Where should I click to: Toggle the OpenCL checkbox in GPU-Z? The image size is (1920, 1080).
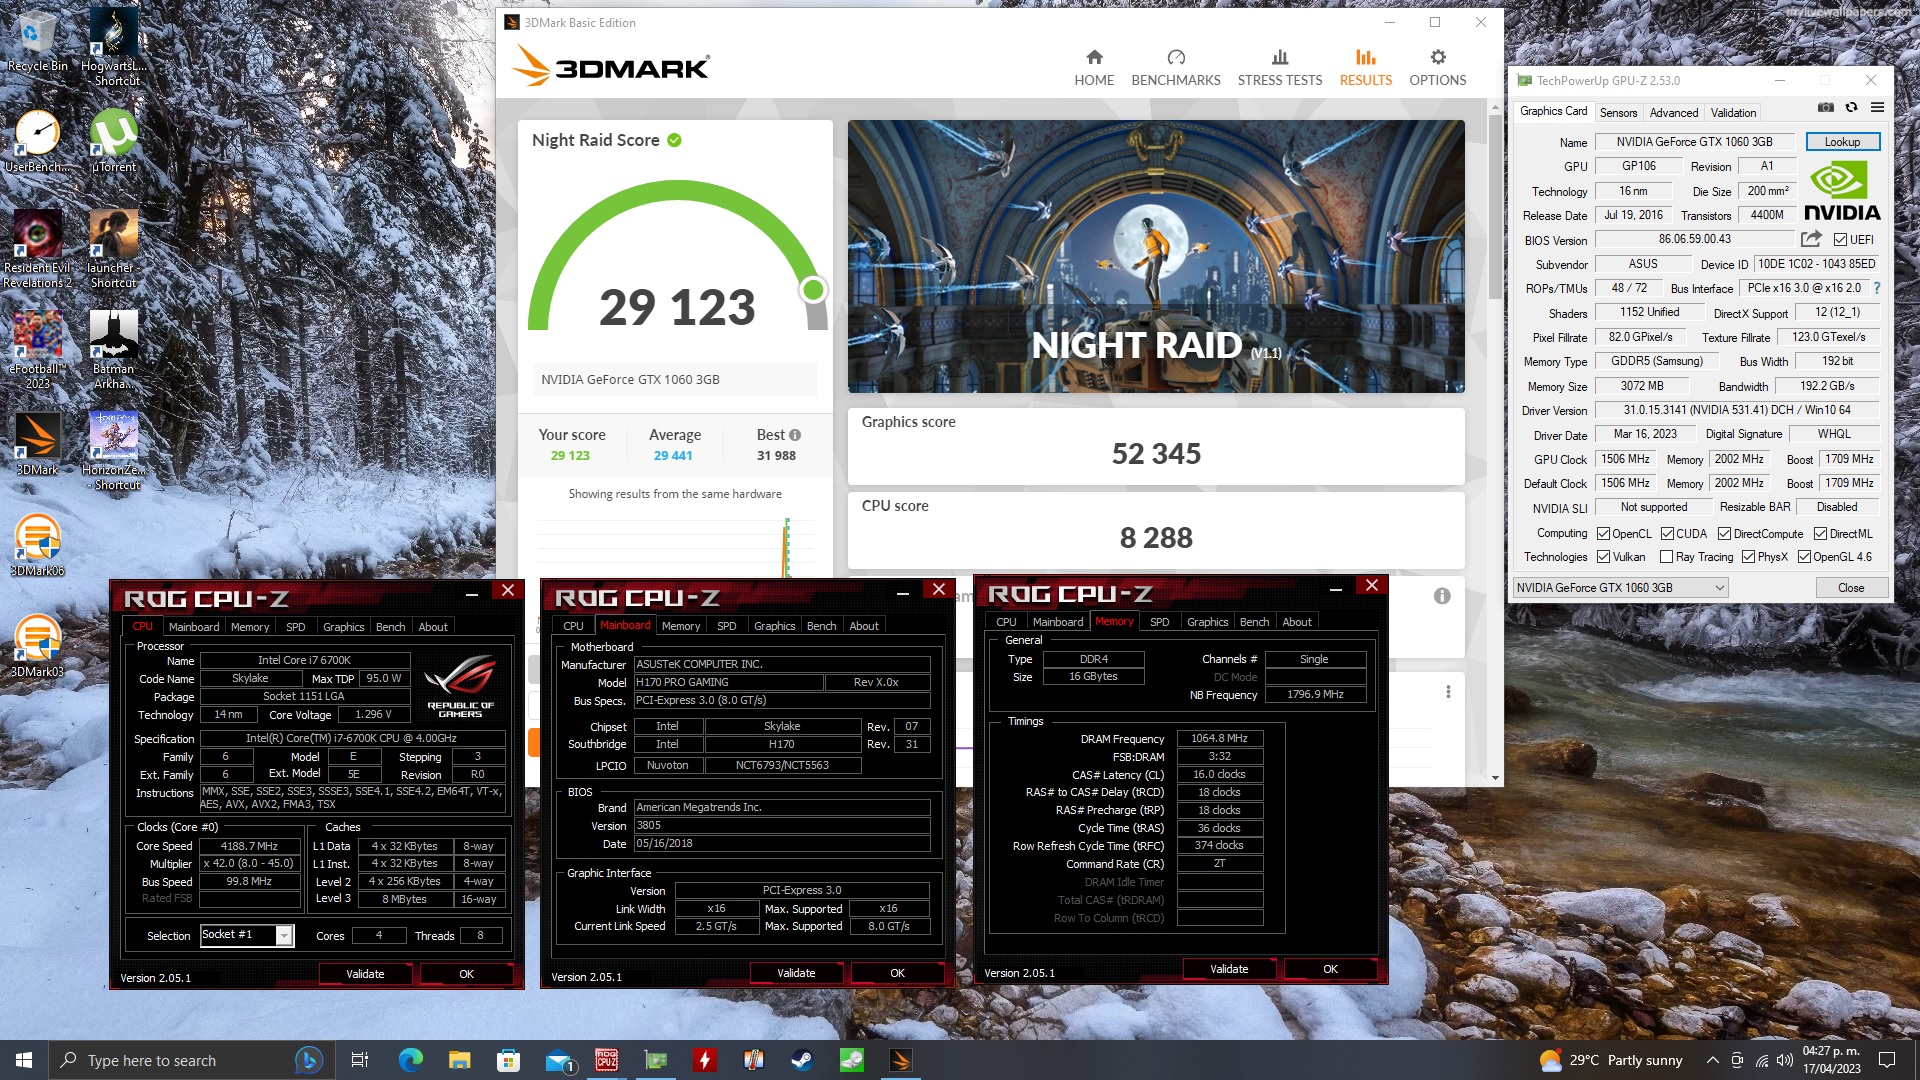click(x=1604, y=534)
